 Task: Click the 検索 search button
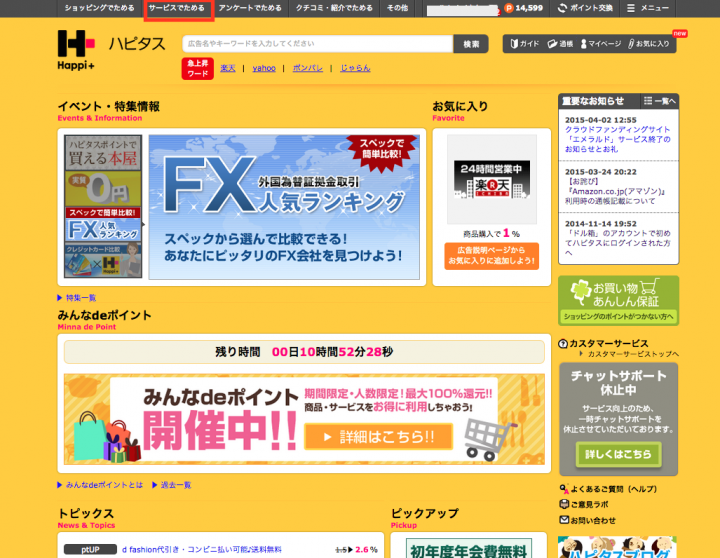(x=471, y=44)
